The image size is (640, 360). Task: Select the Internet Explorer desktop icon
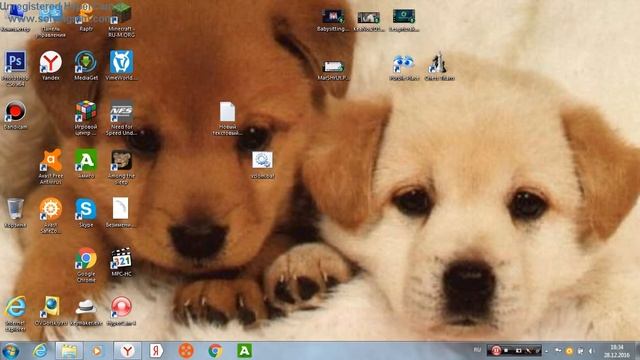click(x=15, y=313)
